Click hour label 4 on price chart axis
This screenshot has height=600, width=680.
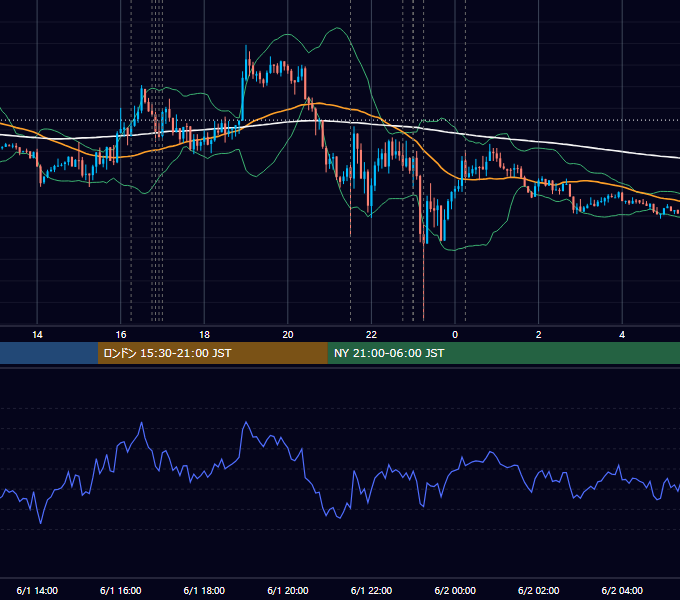(622, 335)
